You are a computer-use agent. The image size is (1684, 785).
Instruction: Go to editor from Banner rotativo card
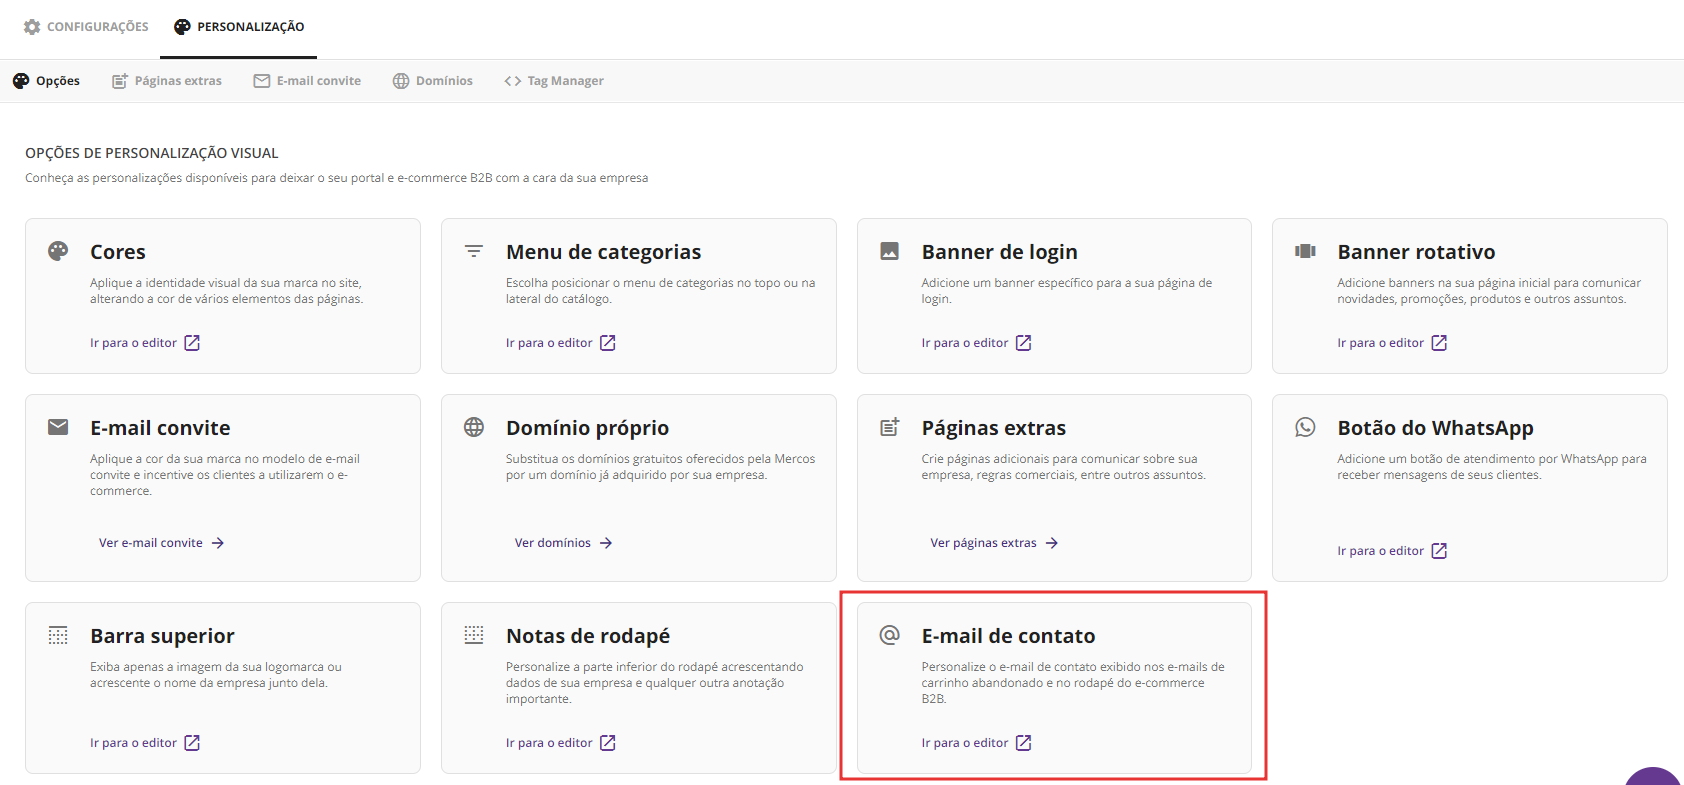point(1393,343)
